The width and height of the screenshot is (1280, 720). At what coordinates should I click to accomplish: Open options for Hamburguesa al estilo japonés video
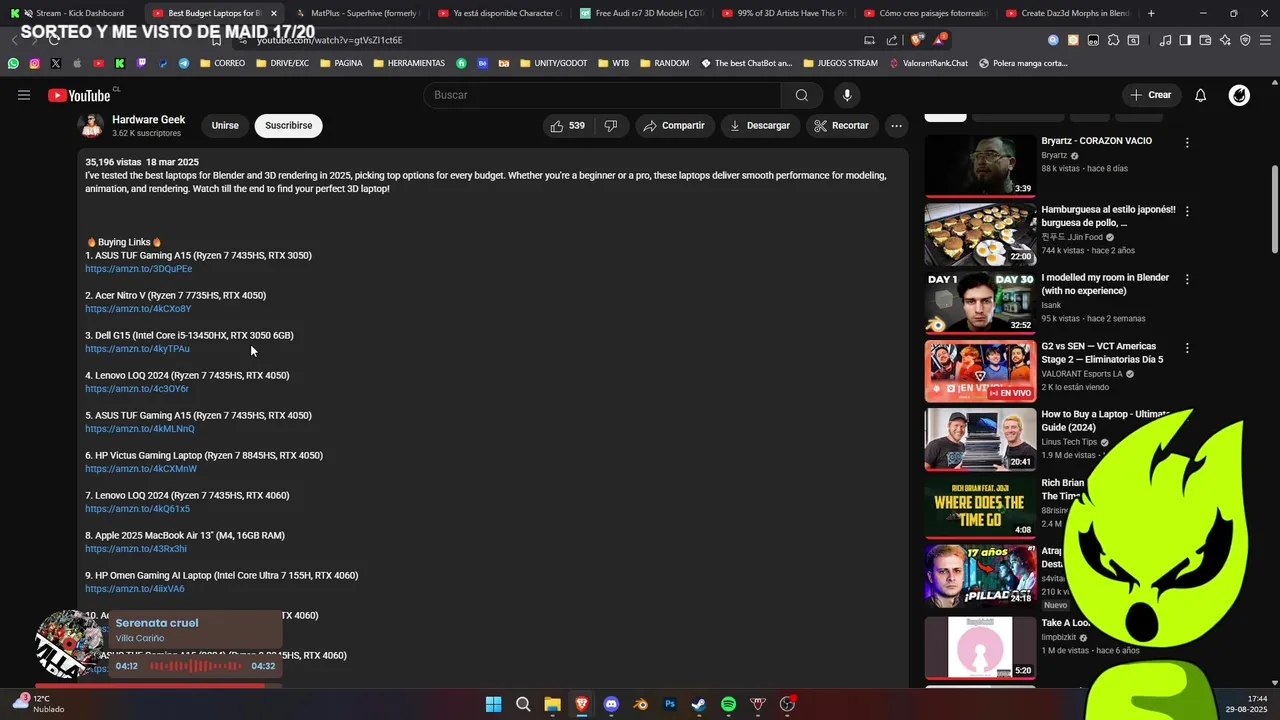(1187, 211)
